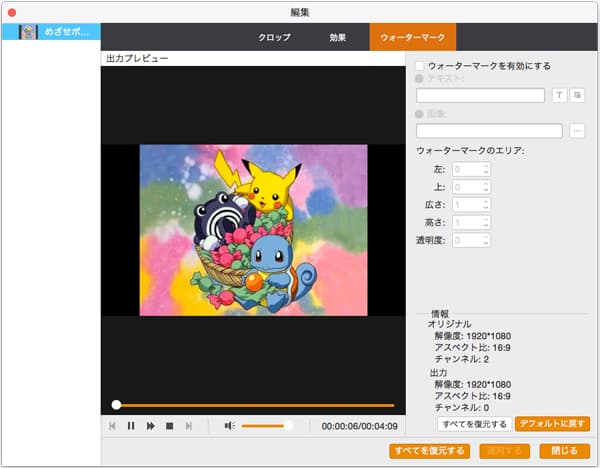Click すべてを復元する in the info panel
Viewport: 600px width, 468px height.
click(474, 424)
